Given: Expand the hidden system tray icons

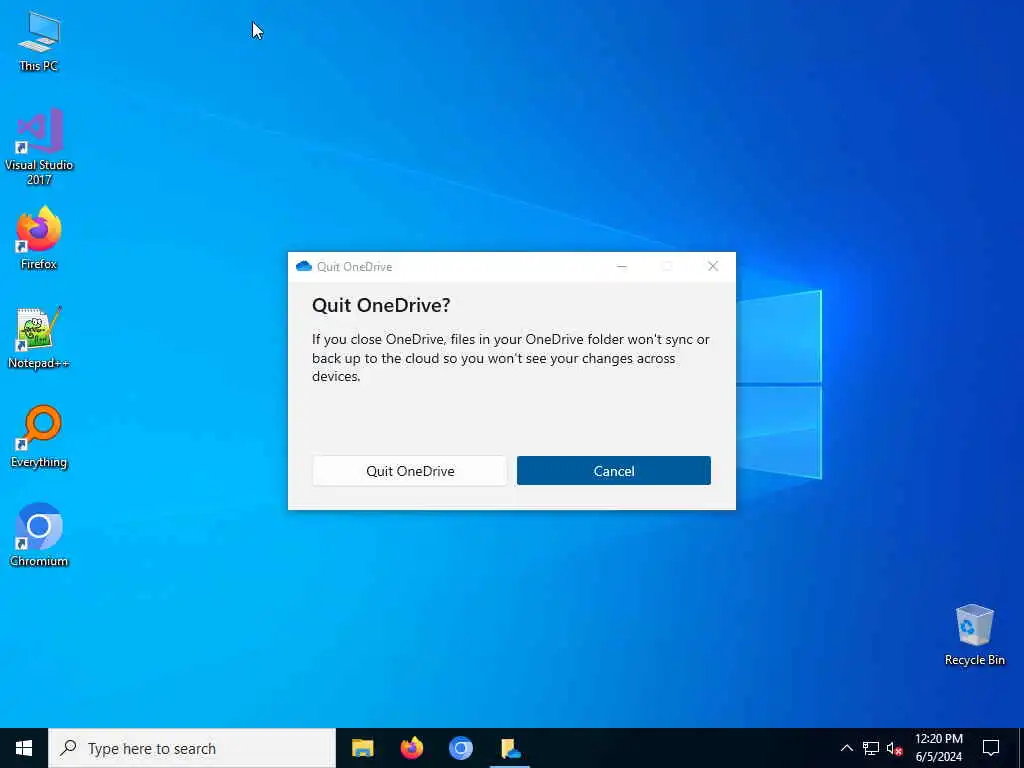Looking at the screenshot, I should pyautogui.click(x=846, y=748).
